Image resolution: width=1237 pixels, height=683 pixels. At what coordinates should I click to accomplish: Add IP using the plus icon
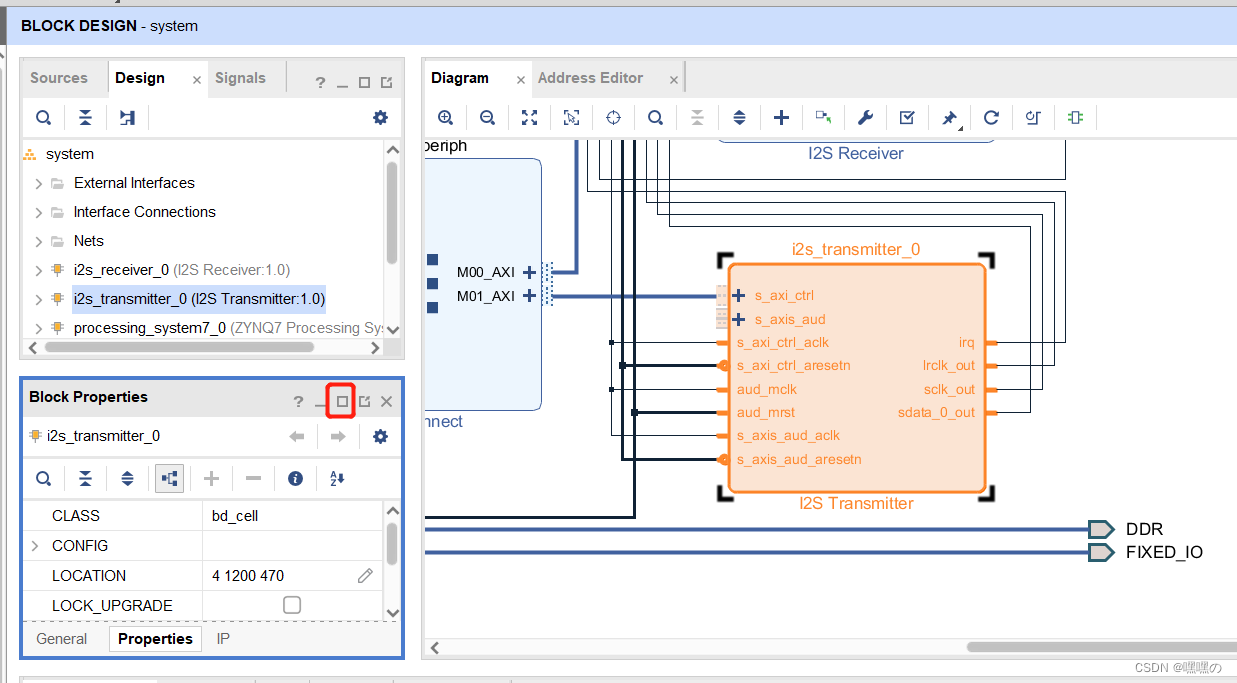click(781, 117)
